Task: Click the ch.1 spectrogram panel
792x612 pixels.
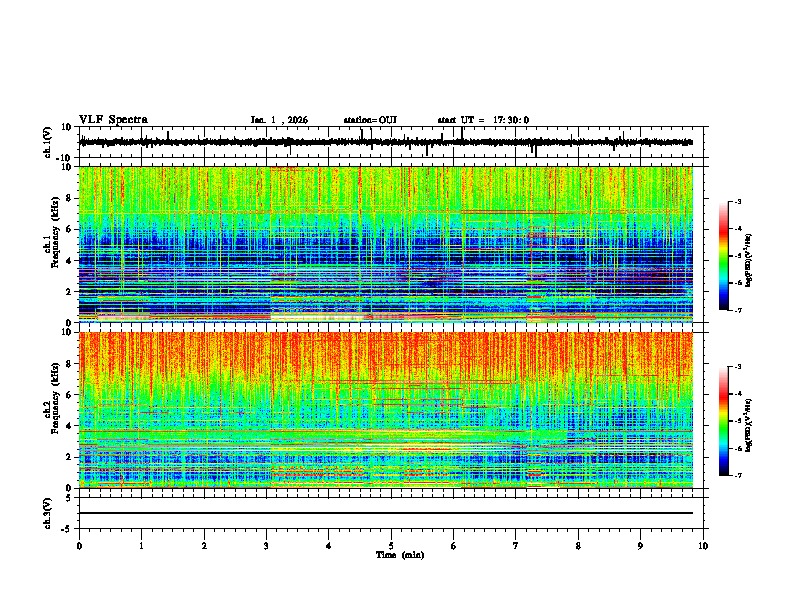Action: pos(386,244)
